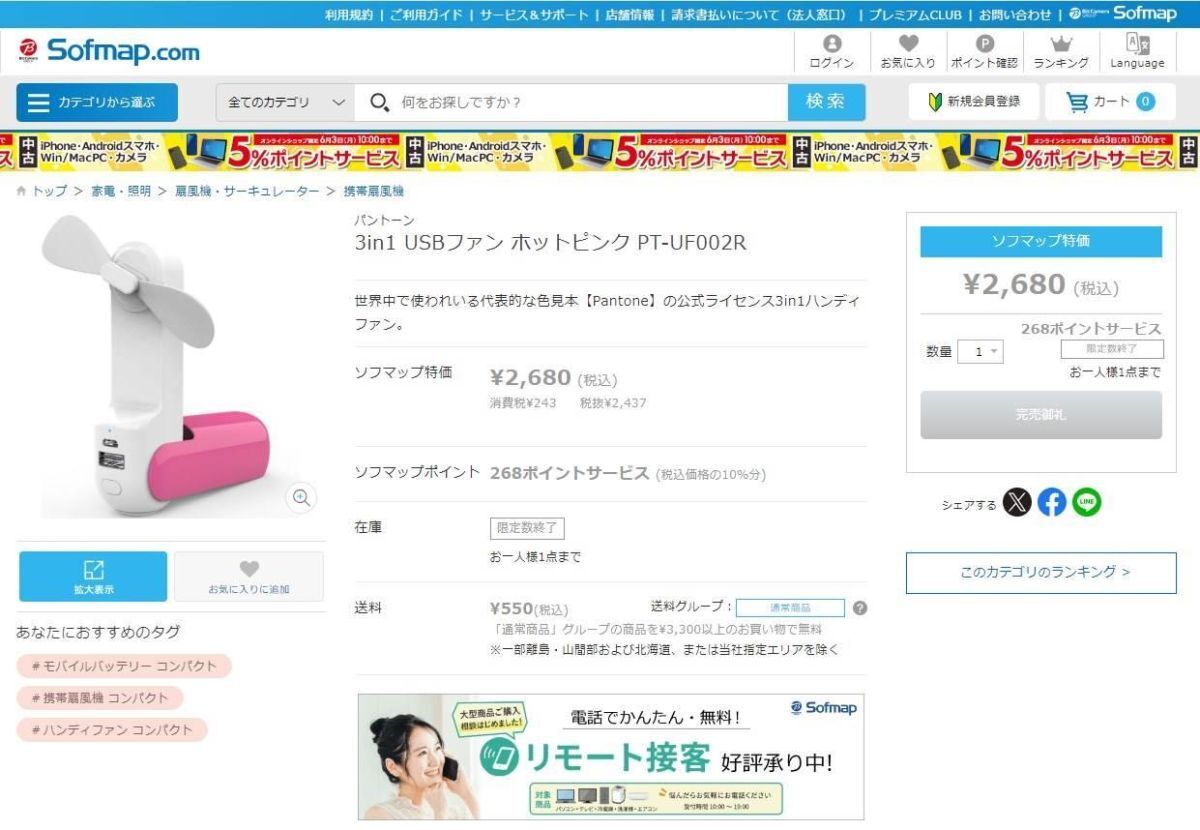This screenshot has width=1200, height=830.
Task: Go to 扇風機・サーキュレーター breadcrumb
Action: 247,191
